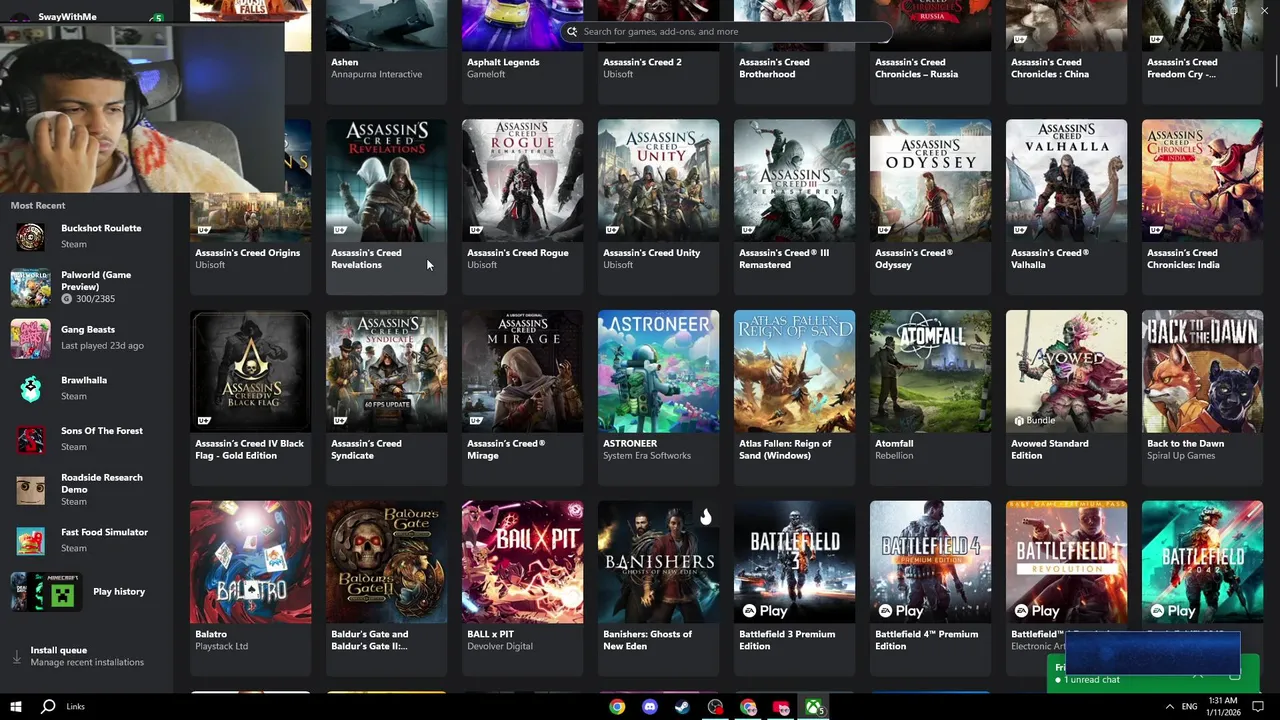The width and height of the screenshot is (1280, 720).
Task: Click the Gang Beasts text label
Action: (x=88, y=329)
